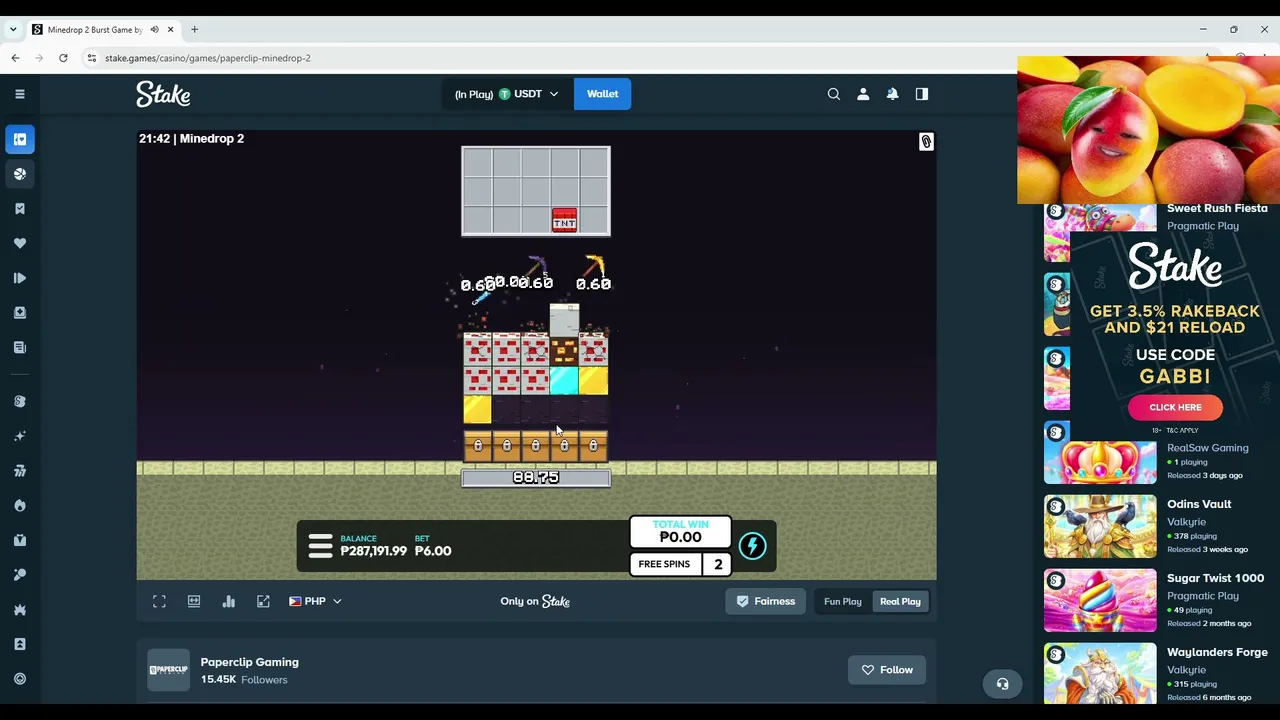Open the Stake Originals flame sidebar icon
1280x720 pixels.
(x=19, y=505)
